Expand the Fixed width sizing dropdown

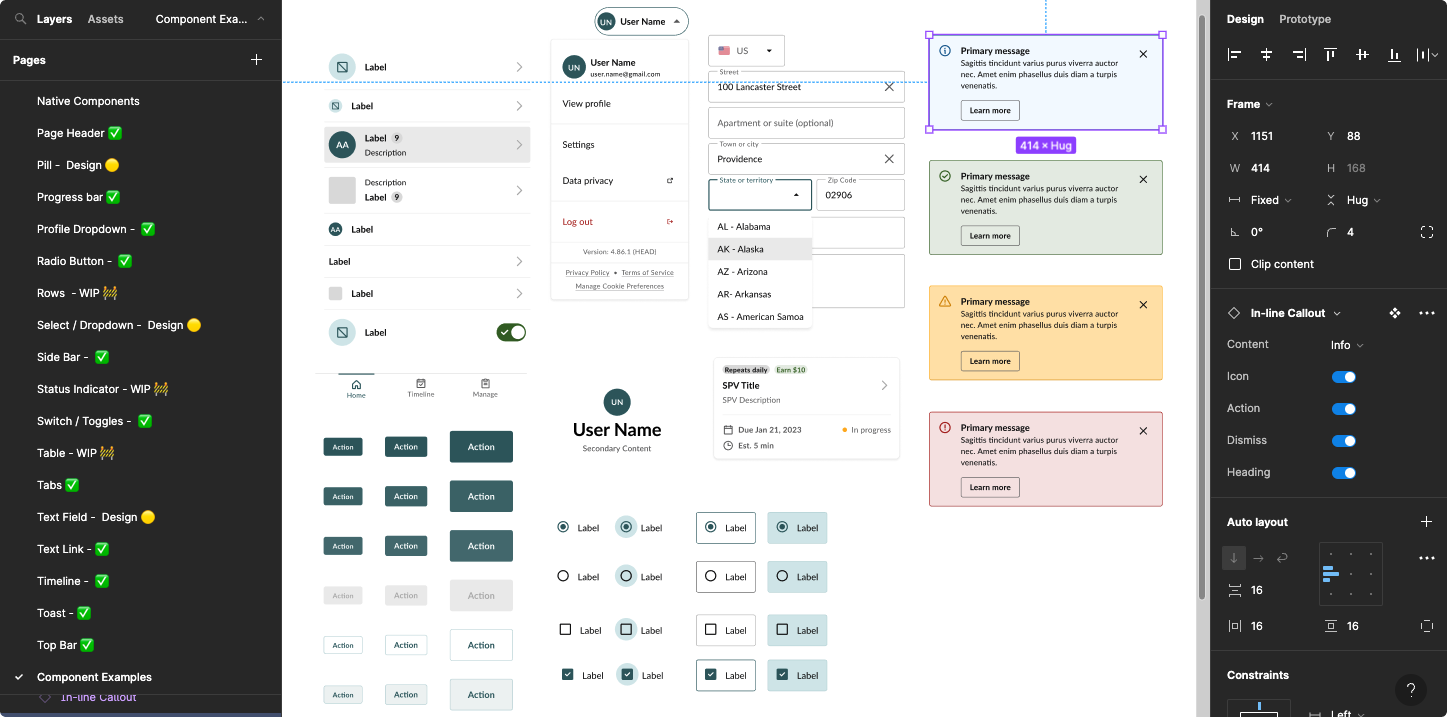(1270, 200)
